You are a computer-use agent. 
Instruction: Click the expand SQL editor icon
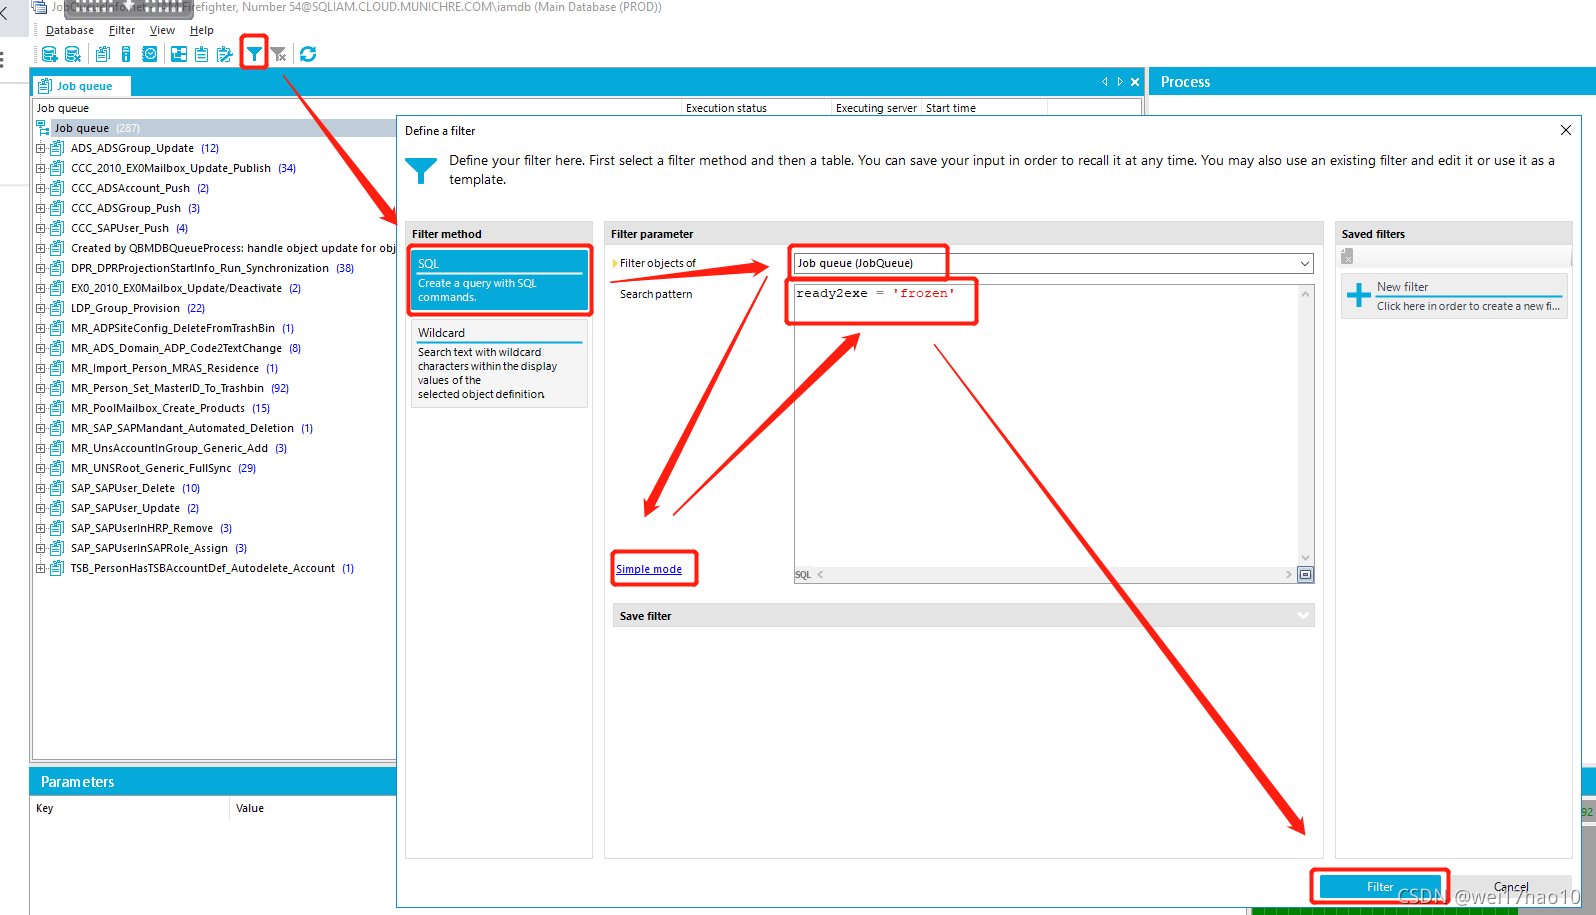(x=1305, y=574)
